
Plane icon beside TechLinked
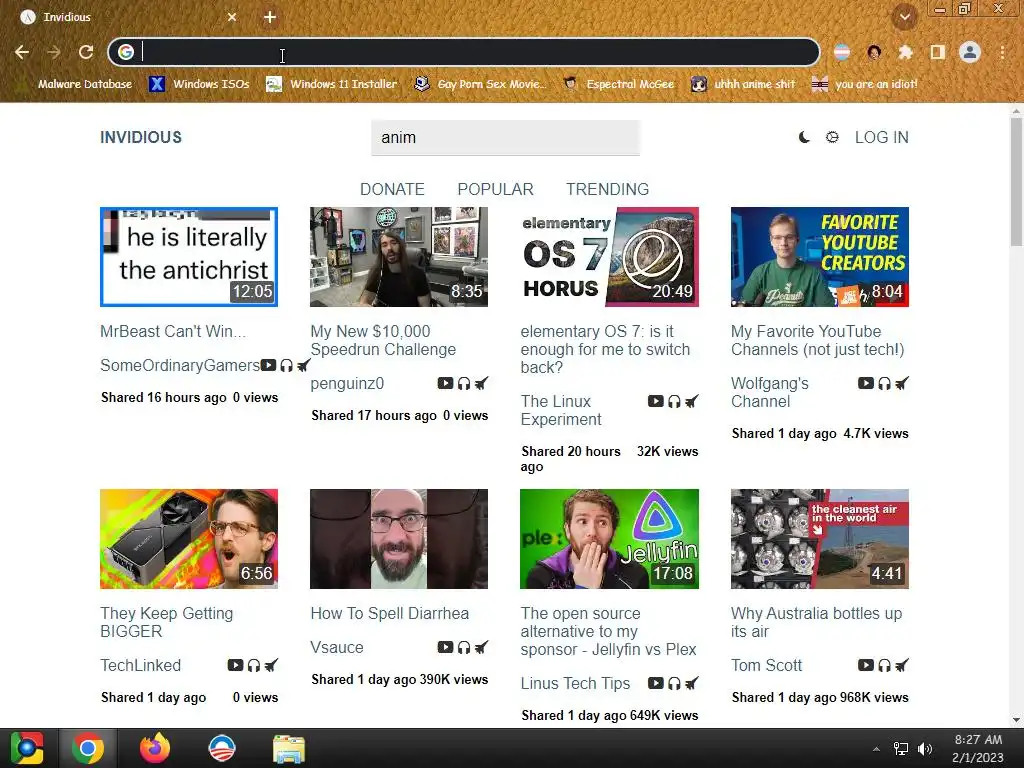(x=271, y=665)
